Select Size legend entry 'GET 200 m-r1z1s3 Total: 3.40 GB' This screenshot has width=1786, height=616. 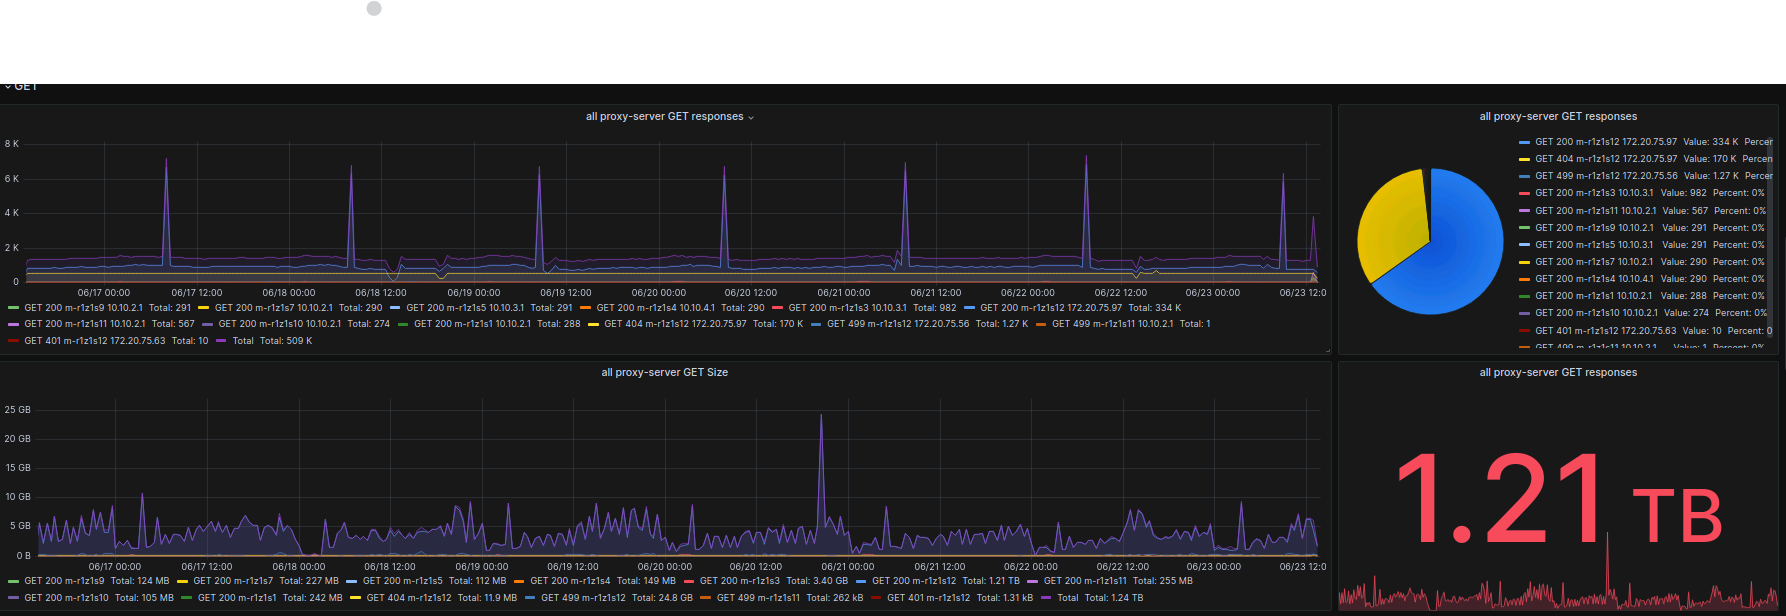765,581
